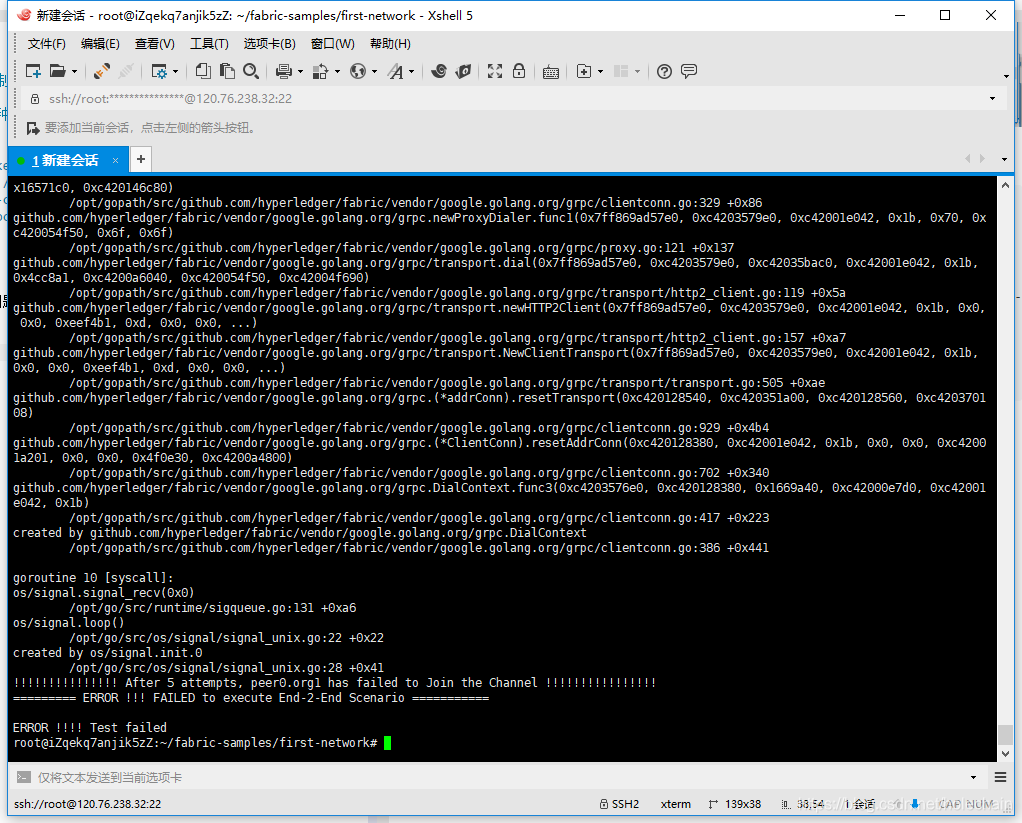The height and width of the screenshot is (823, 1022).
Task: Click the lock icon in the address bar
Action: 35,99
